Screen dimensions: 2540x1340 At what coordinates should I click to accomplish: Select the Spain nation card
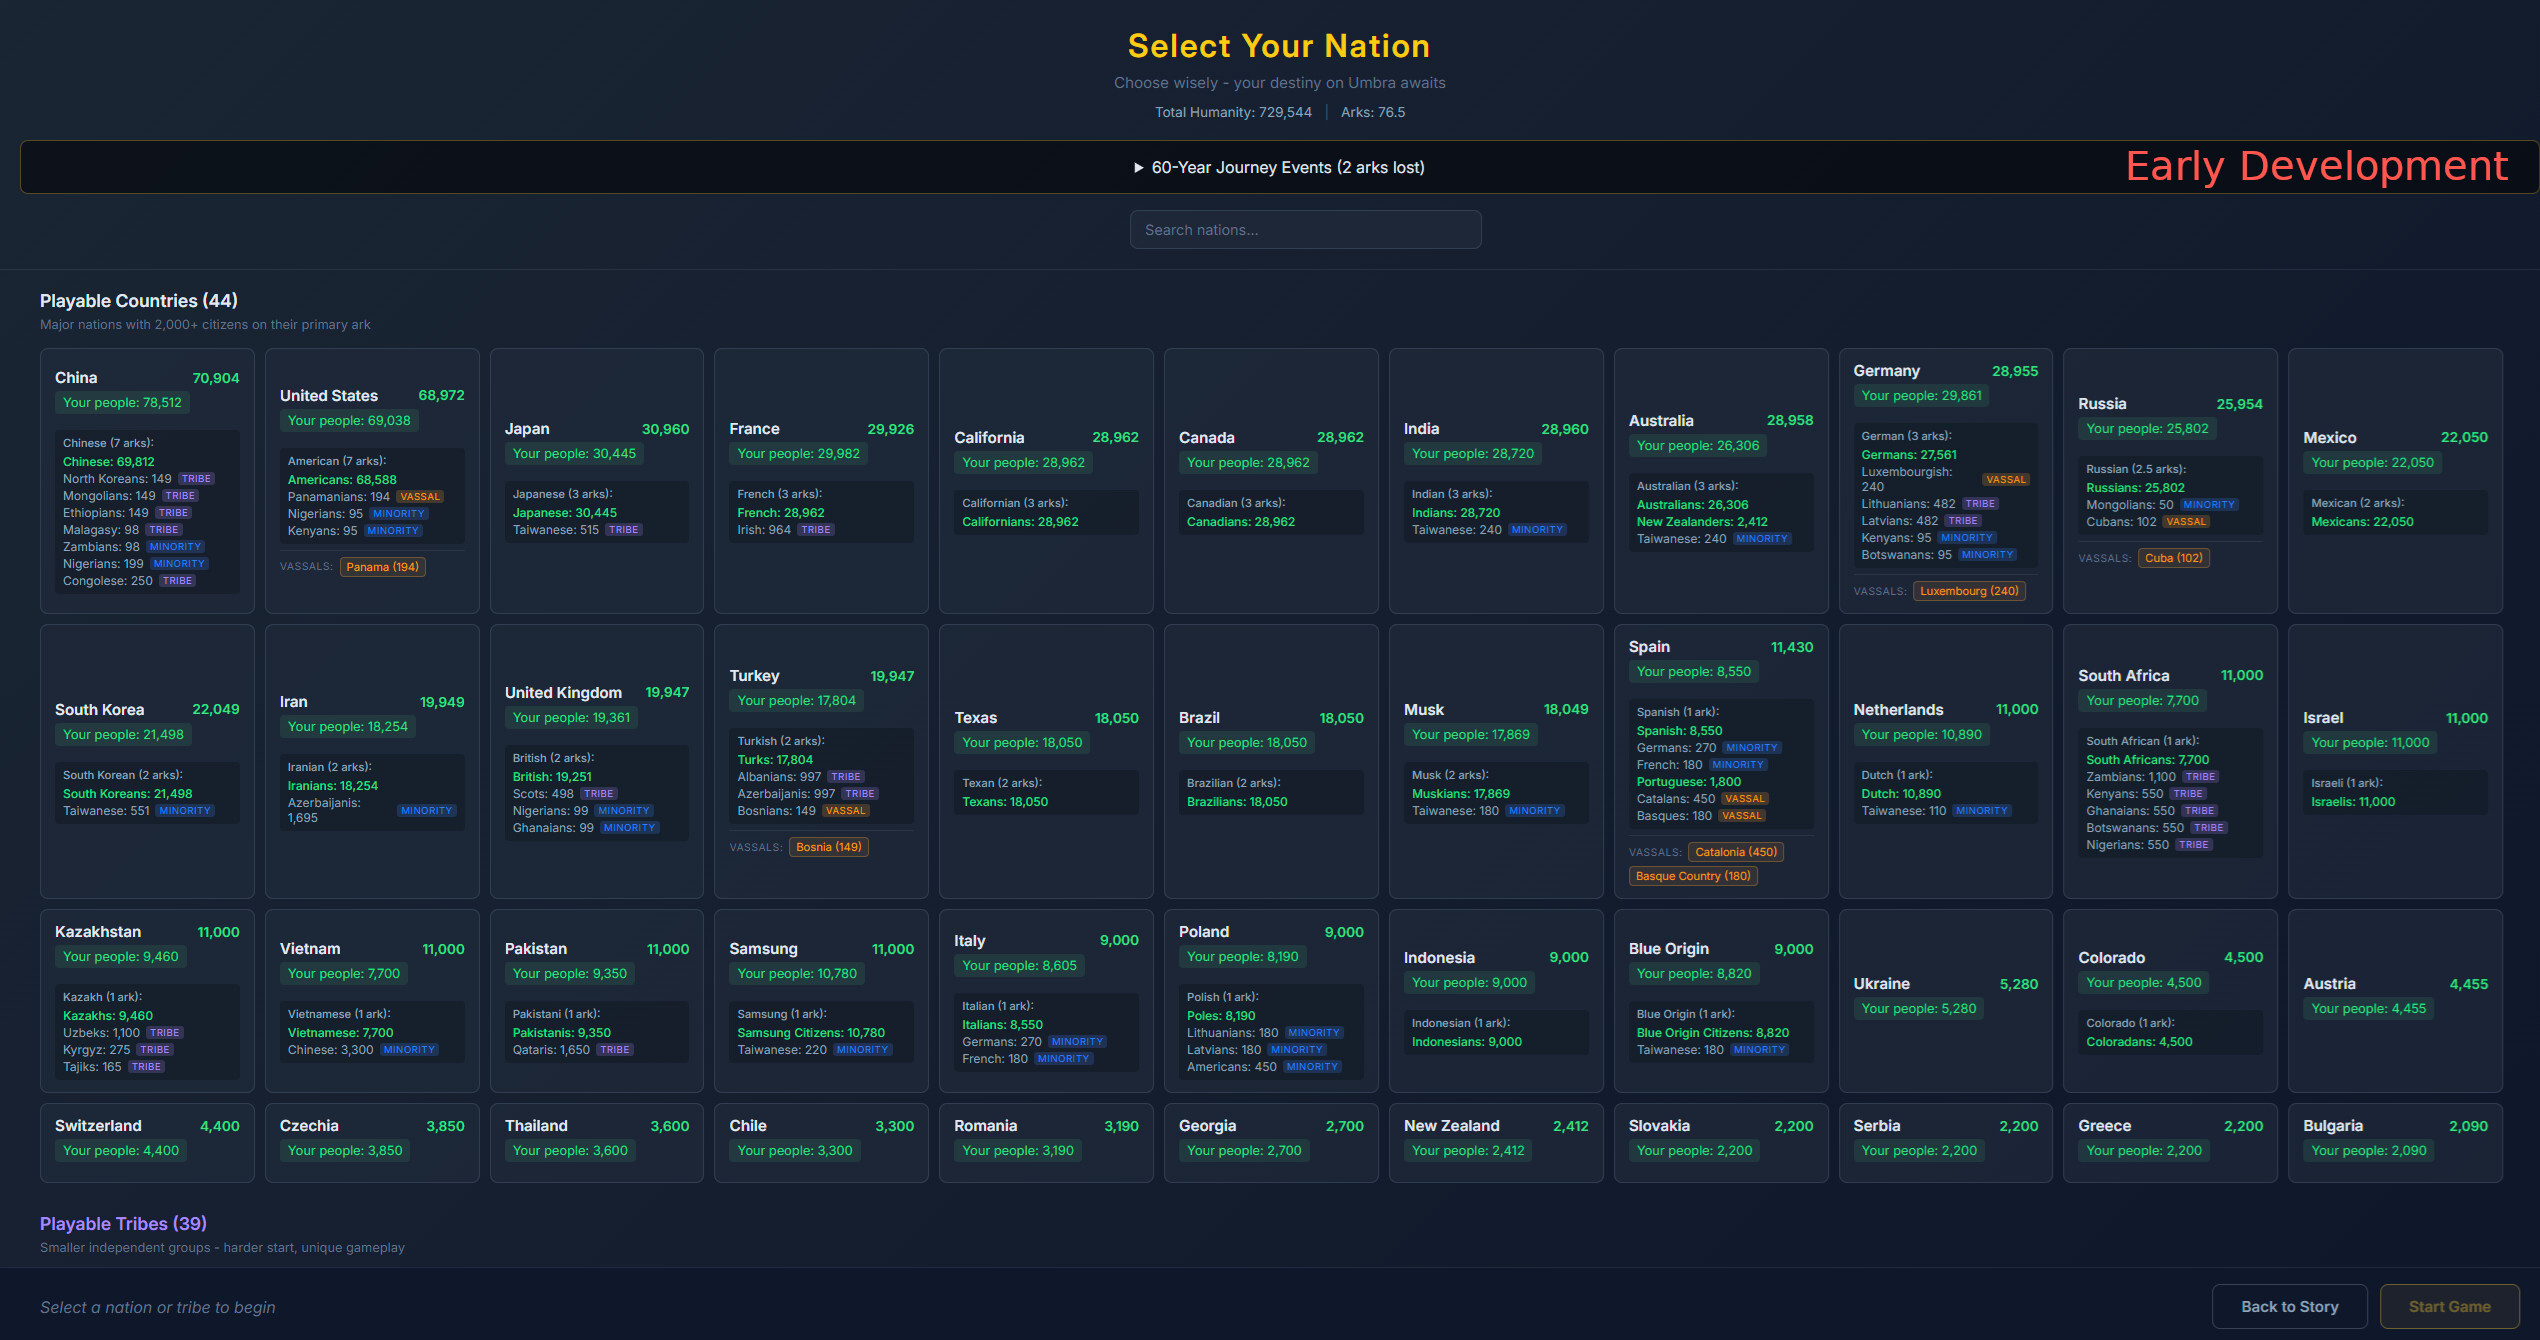pos(1721,761)
